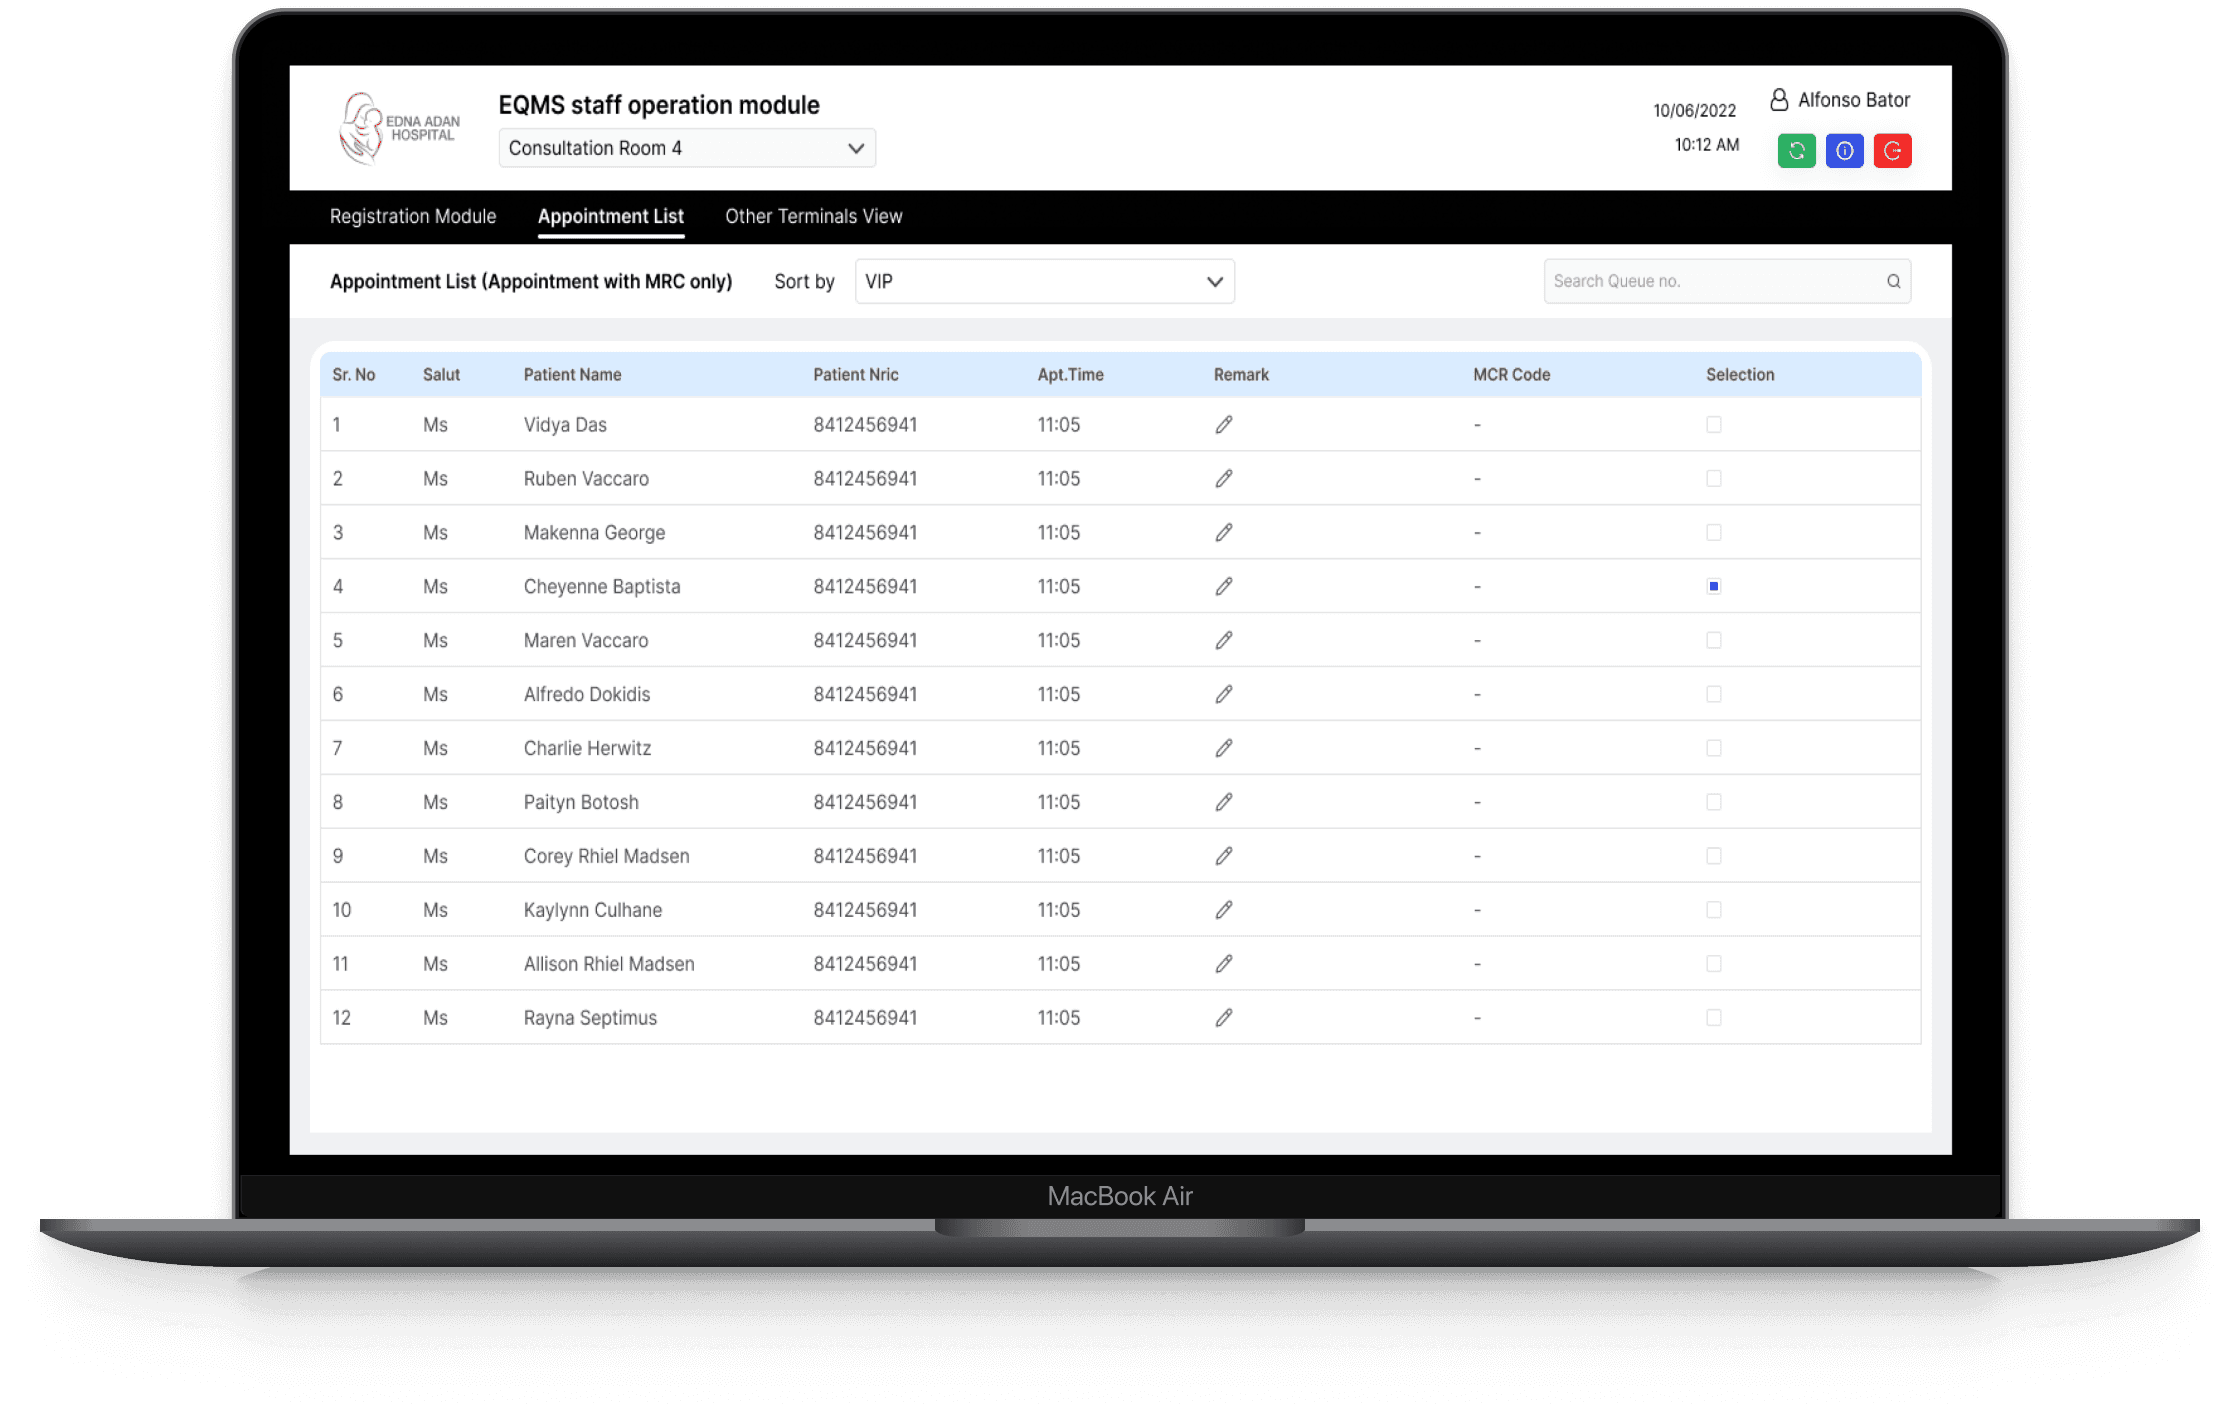Switch to Registration Module tab
Screen dimensions: 2240x1426
point(413,217)
